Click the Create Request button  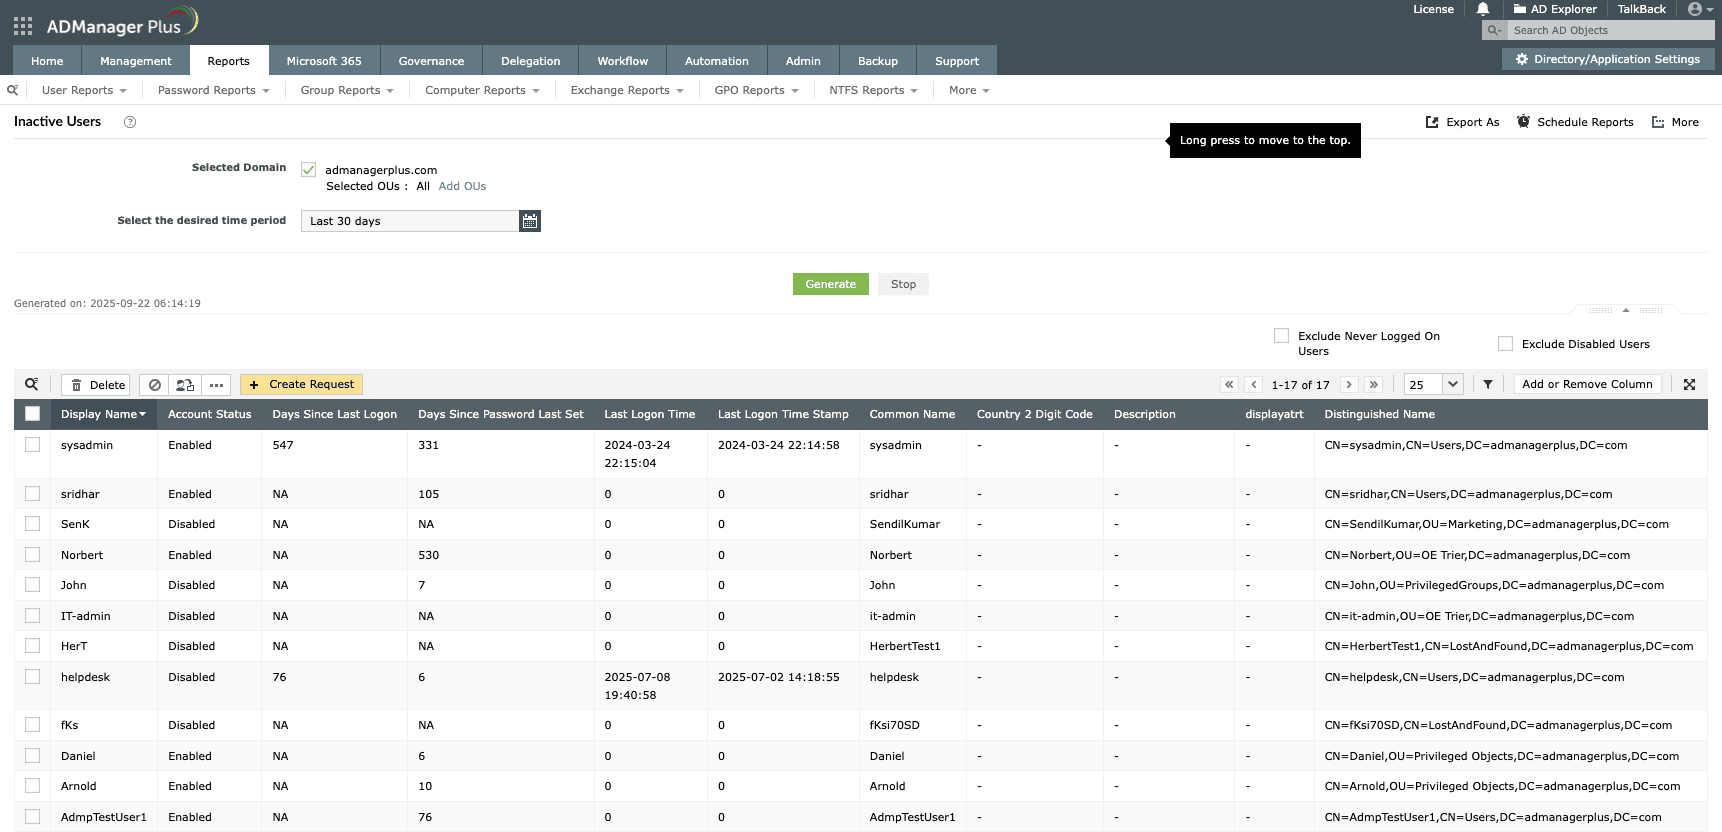point(301,384)
